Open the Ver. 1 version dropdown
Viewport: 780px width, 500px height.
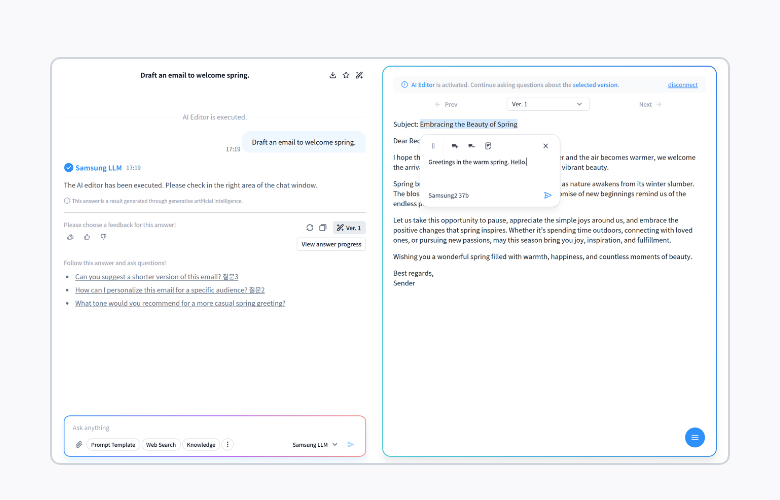pyautogui.click(x=547, y=104)
